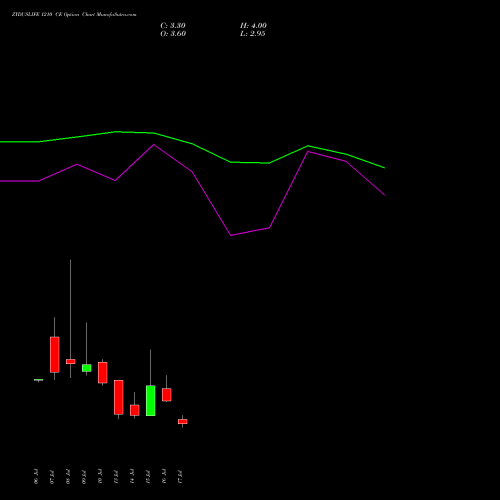Click the red candle above 16 Jul
This screenshot has height=500, width=500.
pyautogui.click(x=167, y=395)
